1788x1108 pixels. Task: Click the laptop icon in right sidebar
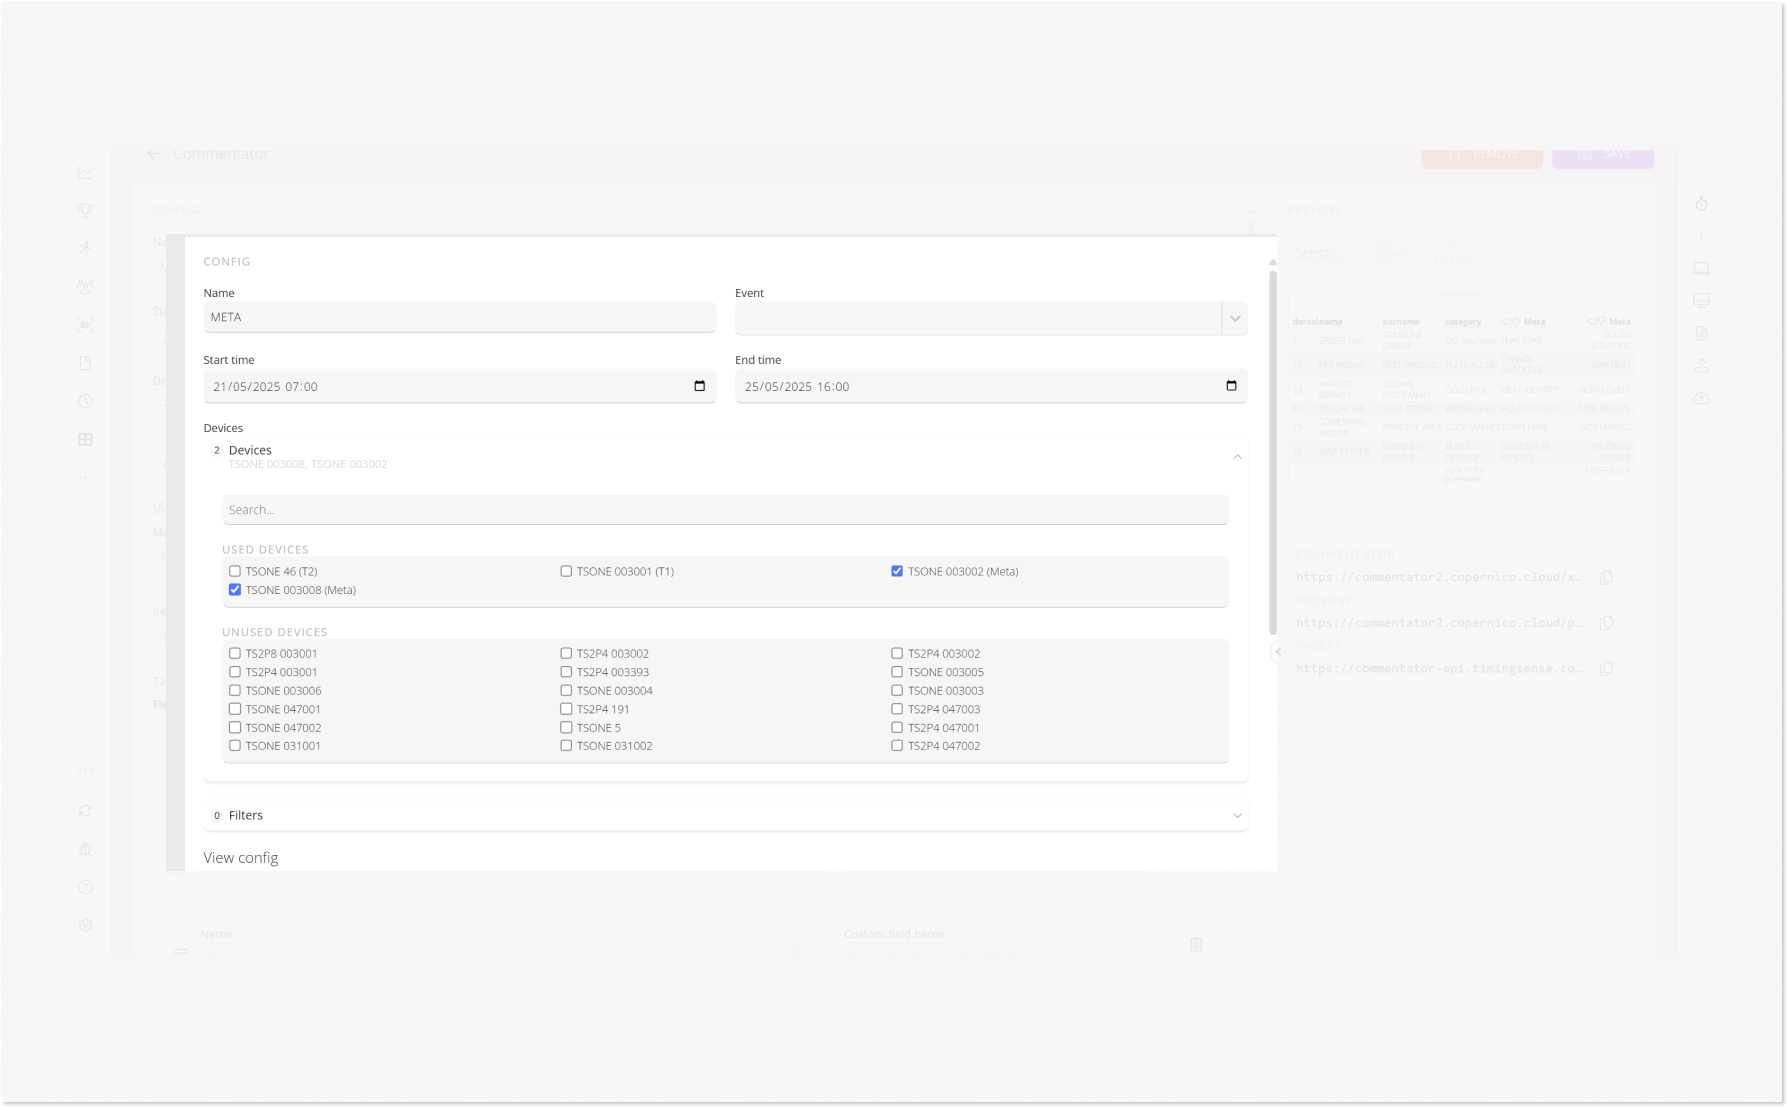[x=1701, y=268]
